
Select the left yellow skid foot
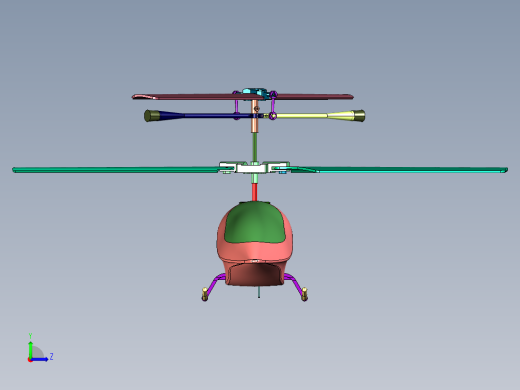pyautogui.click(x=205, y=294)
